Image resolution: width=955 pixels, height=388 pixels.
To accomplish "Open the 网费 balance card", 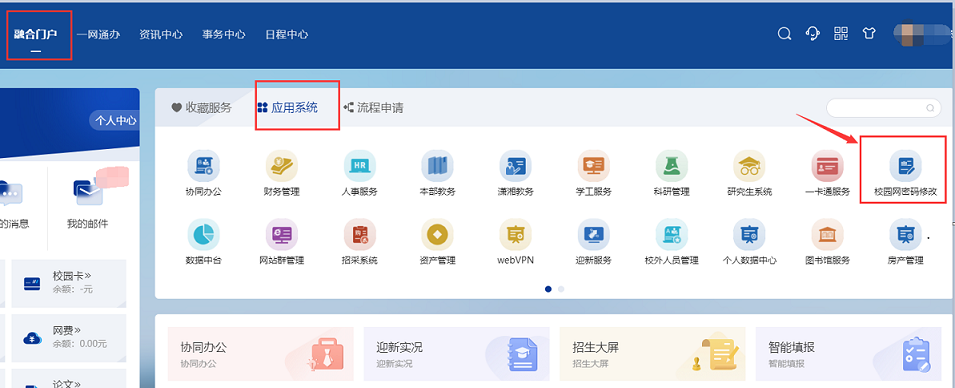I will tap(69, 337).
